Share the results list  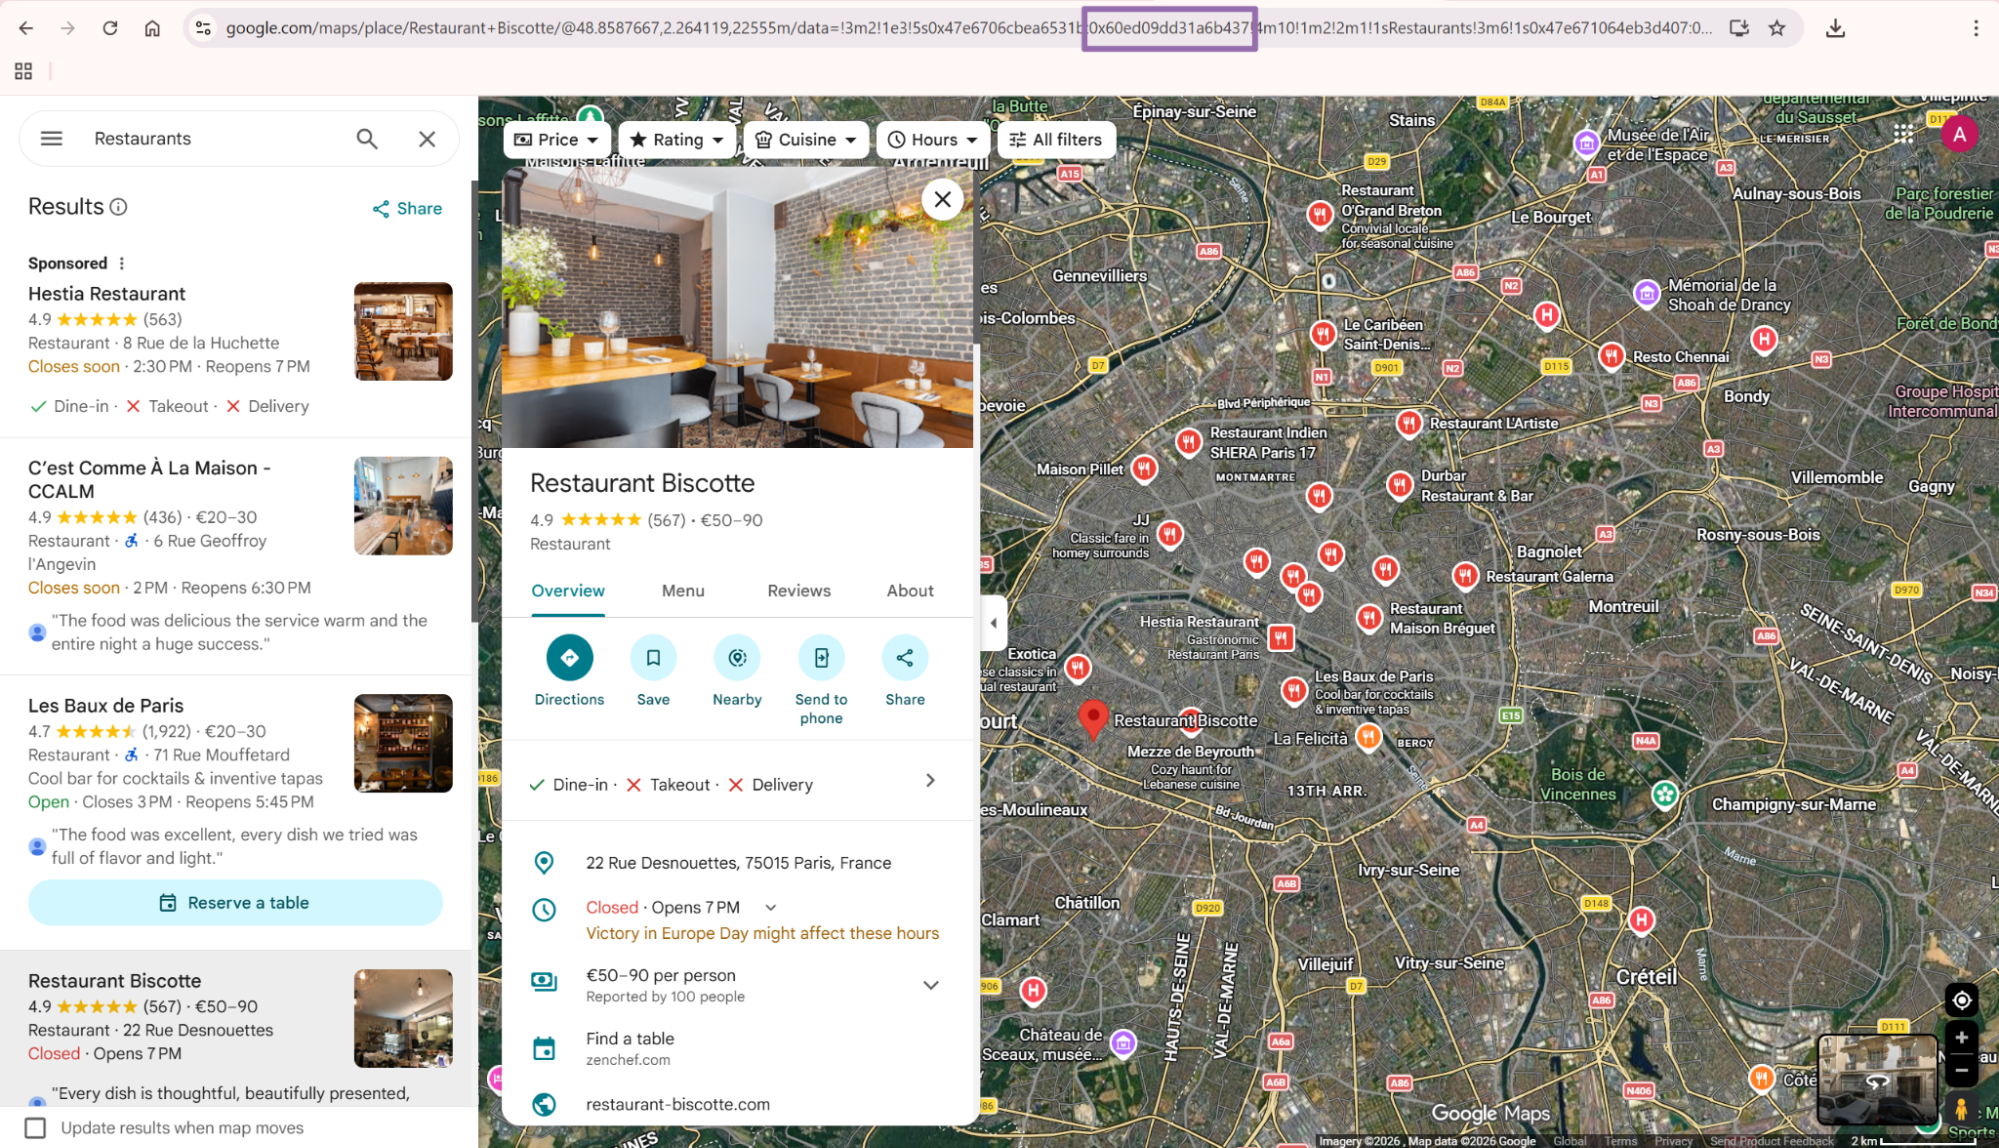407,208
